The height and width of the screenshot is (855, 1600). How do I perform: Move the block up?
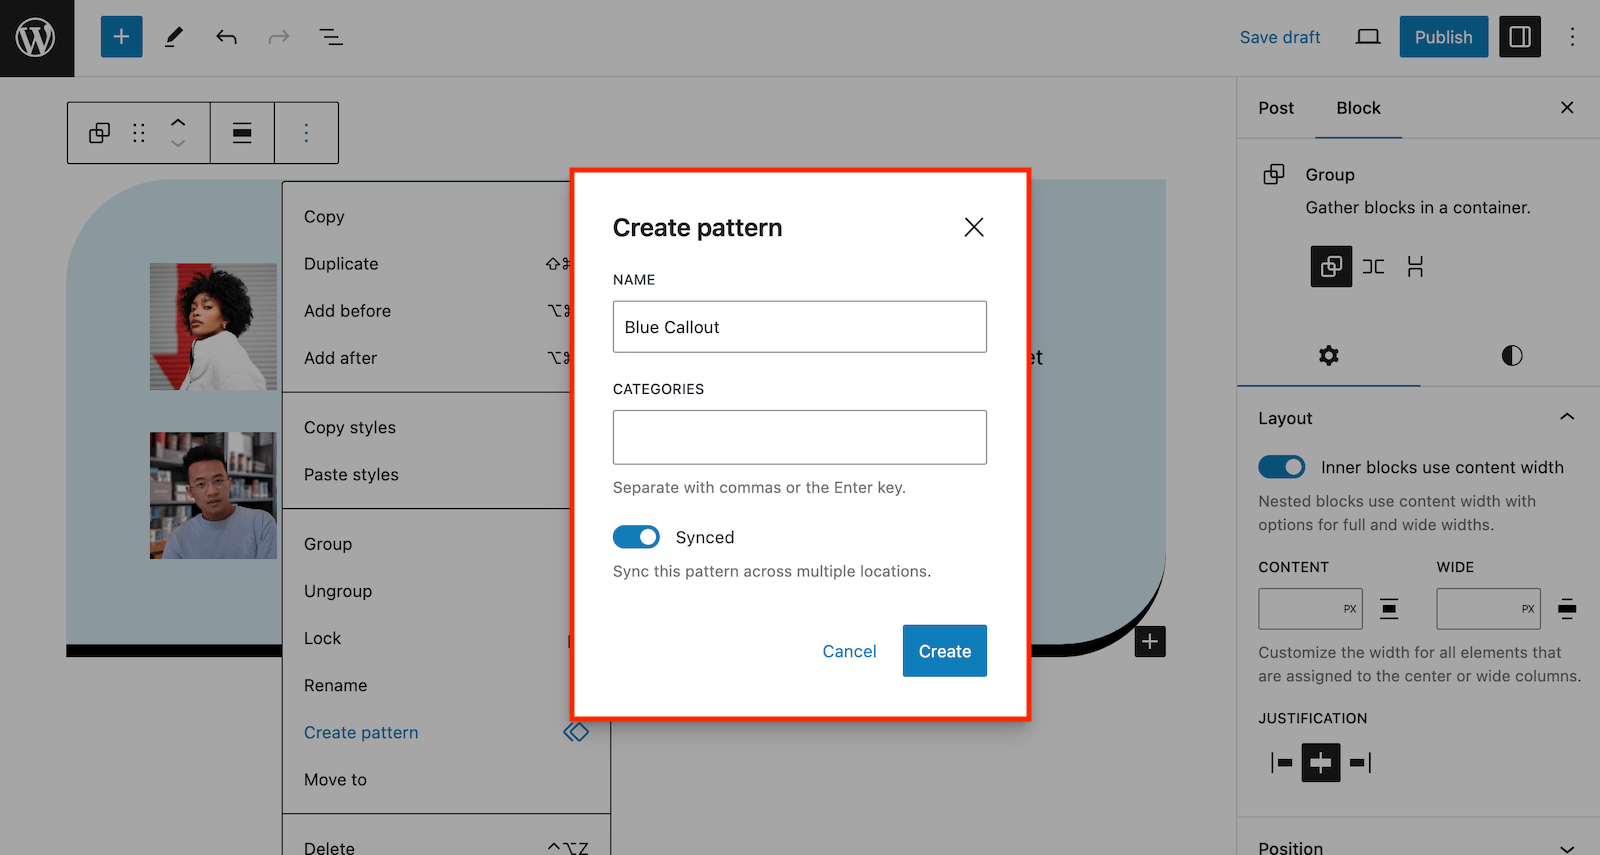point(178,122)
